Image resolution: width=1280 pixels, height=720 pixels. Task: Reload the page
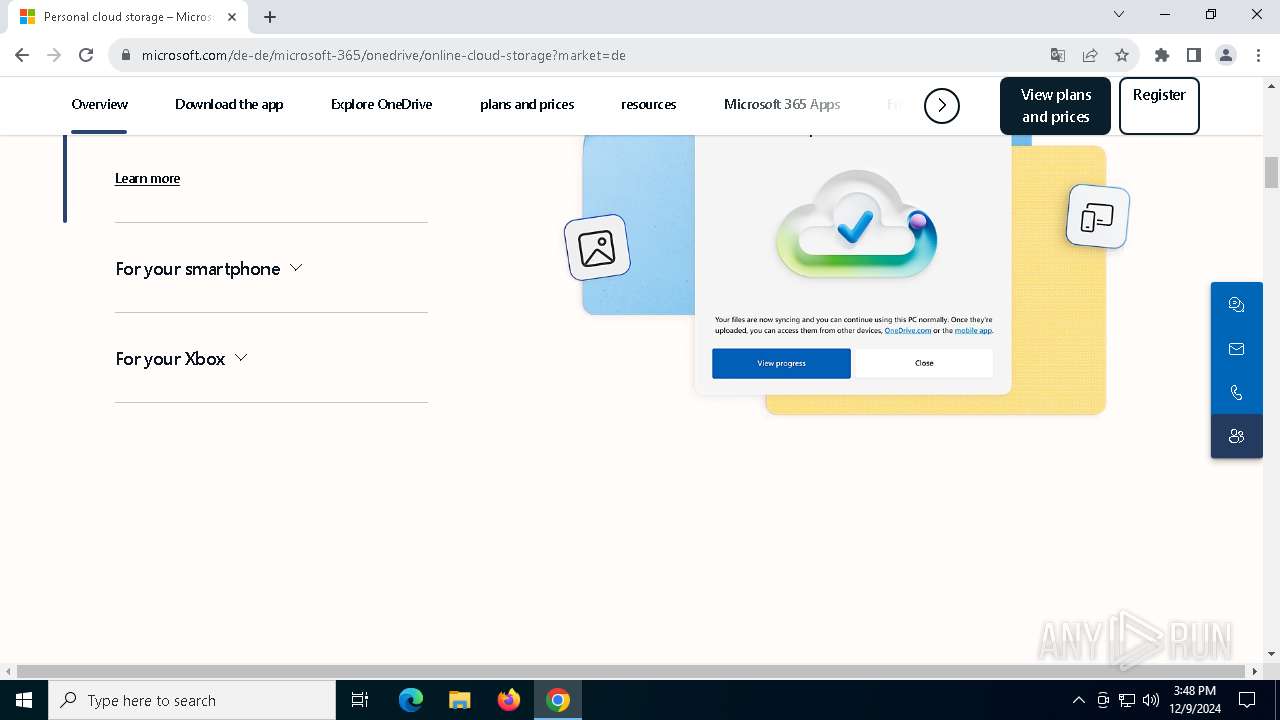tap(86, 55)
